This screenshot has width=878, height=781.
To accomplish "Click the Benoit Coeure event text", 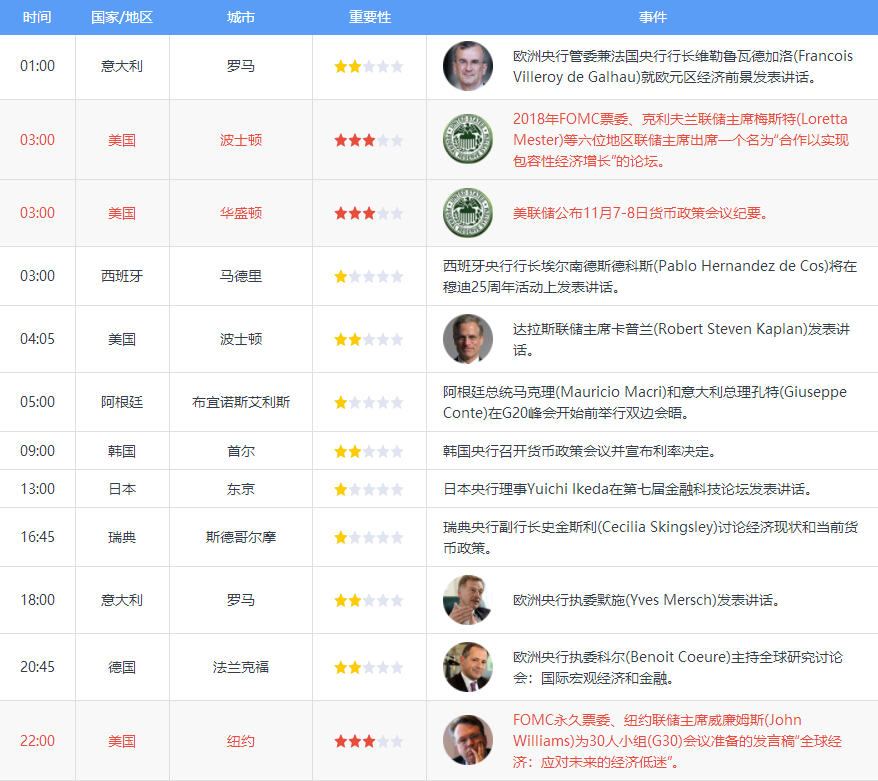I will (x=678, y=667).
